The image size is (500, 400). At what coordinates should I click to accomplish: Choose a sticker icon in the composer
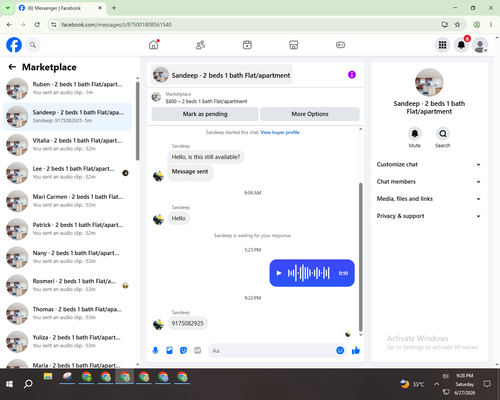coord(183,350)
